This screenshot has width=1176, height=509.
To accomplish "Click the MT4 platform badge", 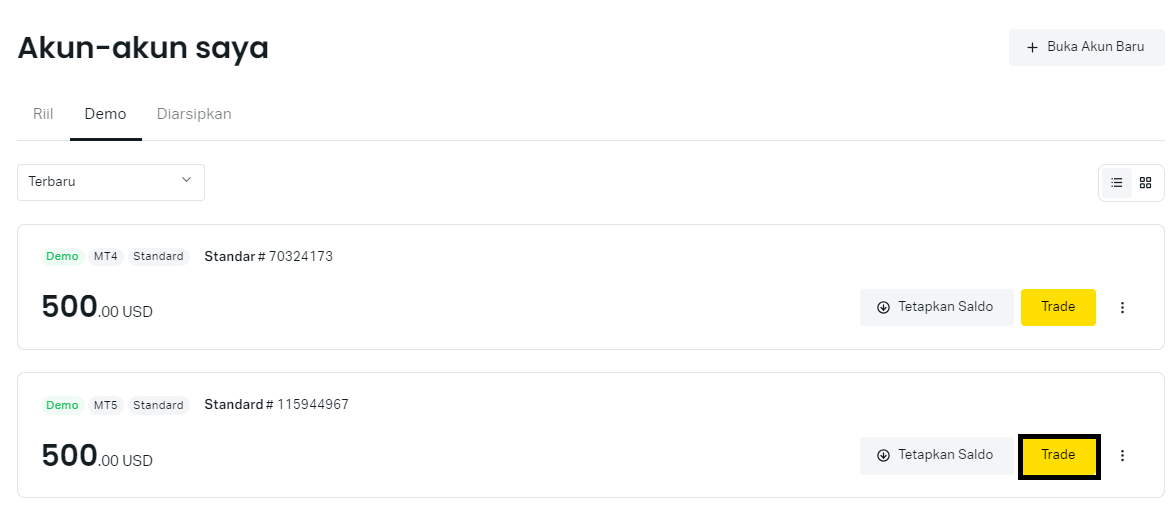I will tap(106, 257).
